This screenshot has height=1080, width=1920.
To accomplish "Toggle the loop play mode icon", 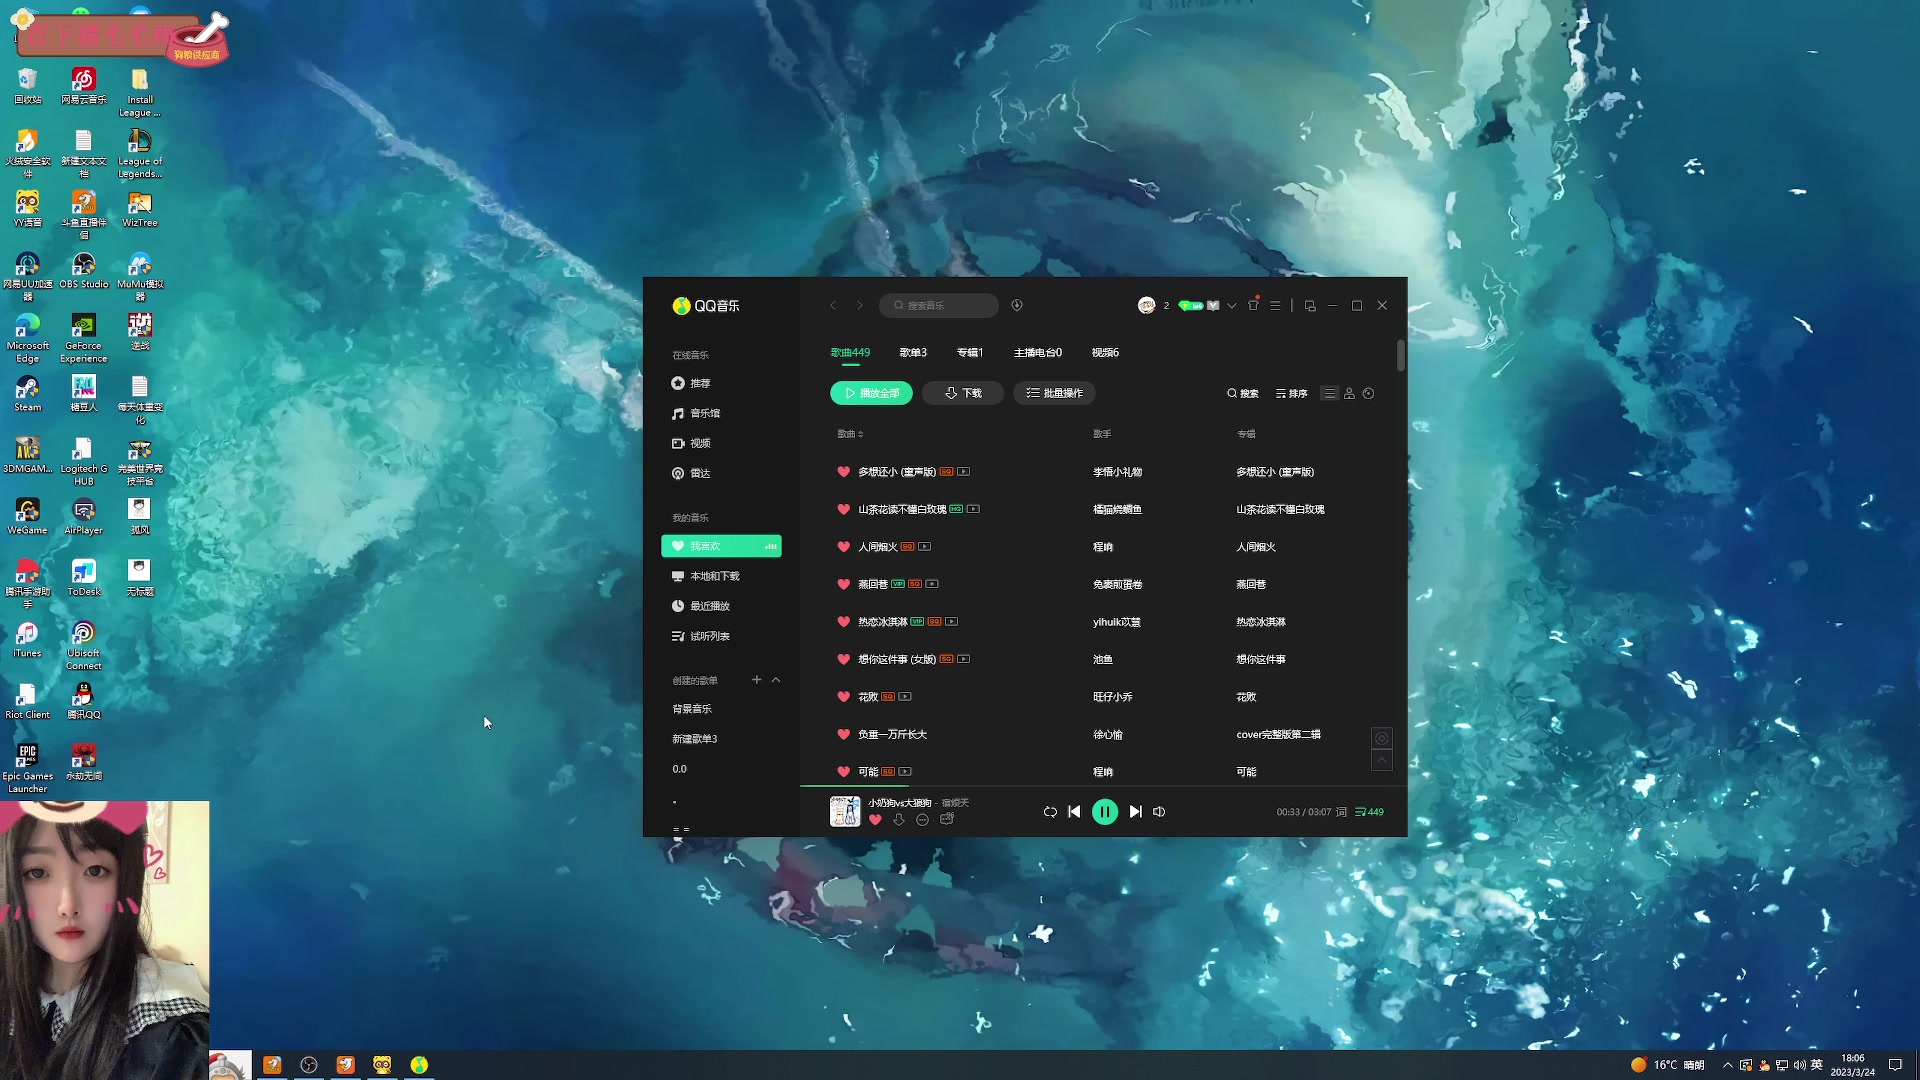I will pos(1050,812).
